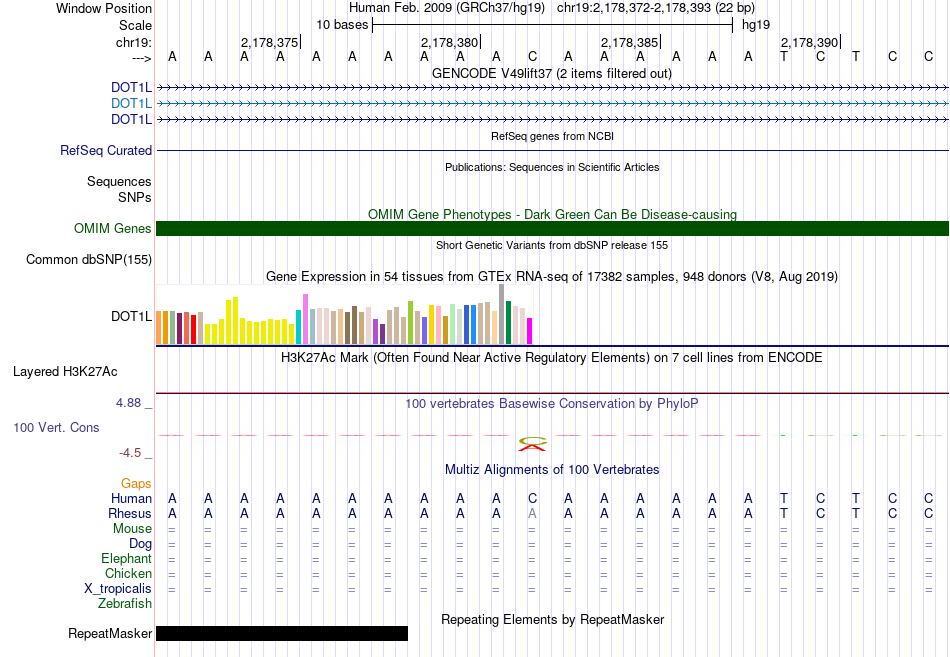Open the light-blue DOT1L GENCODE transcript label
950x657 pixels.
tap(131, 103)
